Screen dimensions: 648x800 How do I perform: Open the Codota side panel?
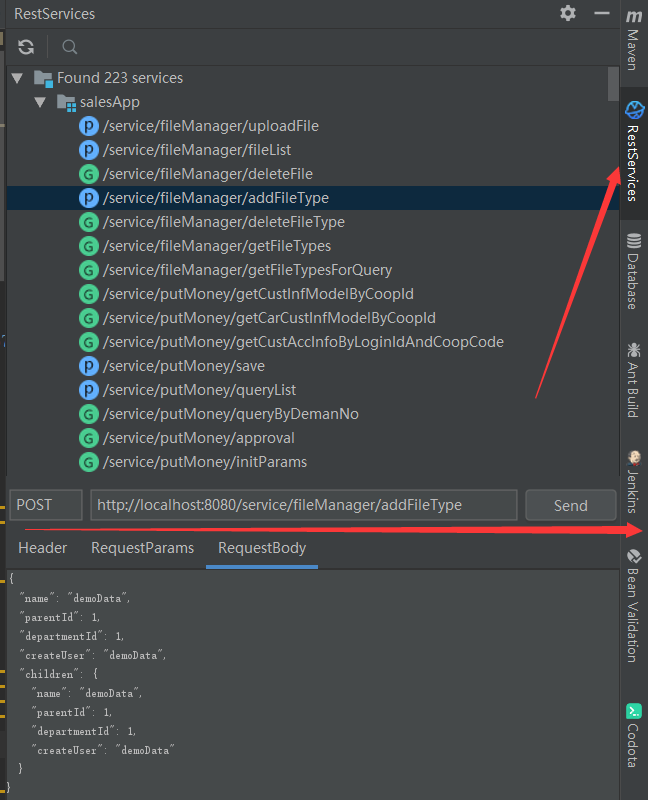point(633,735)
